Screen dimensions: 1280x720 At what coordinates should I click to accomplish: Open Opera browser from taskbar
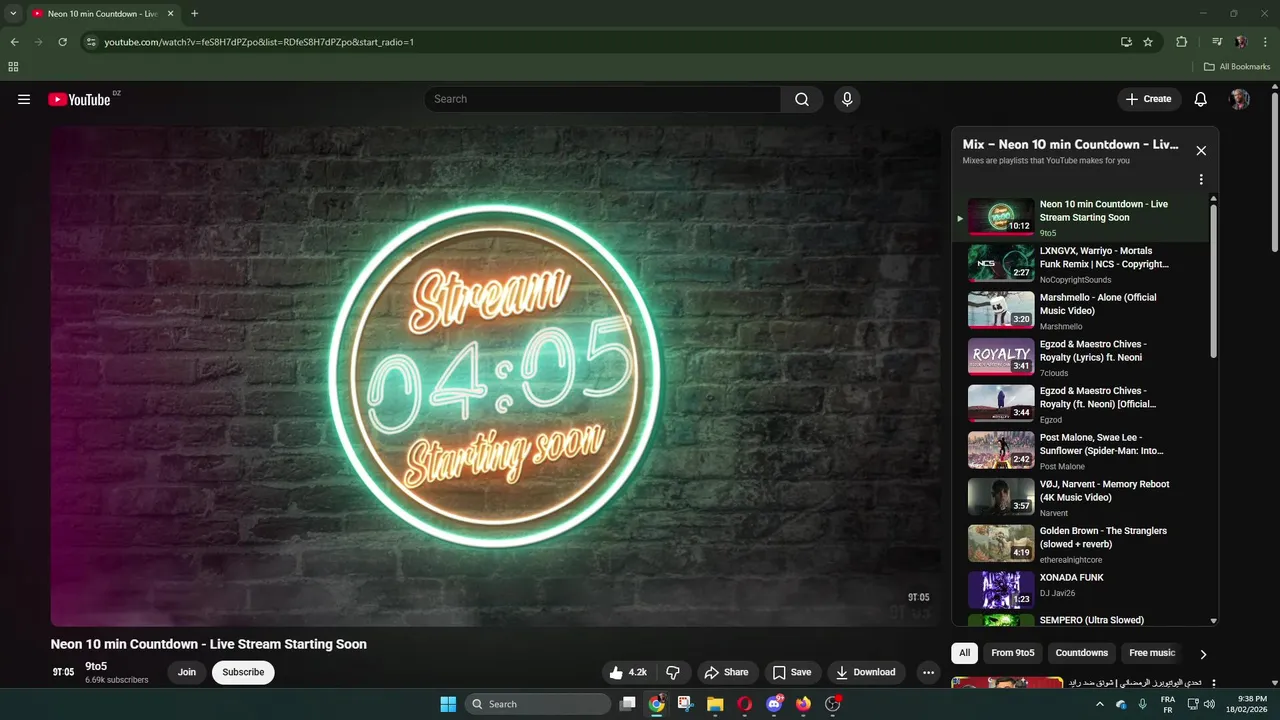[744, 704]
